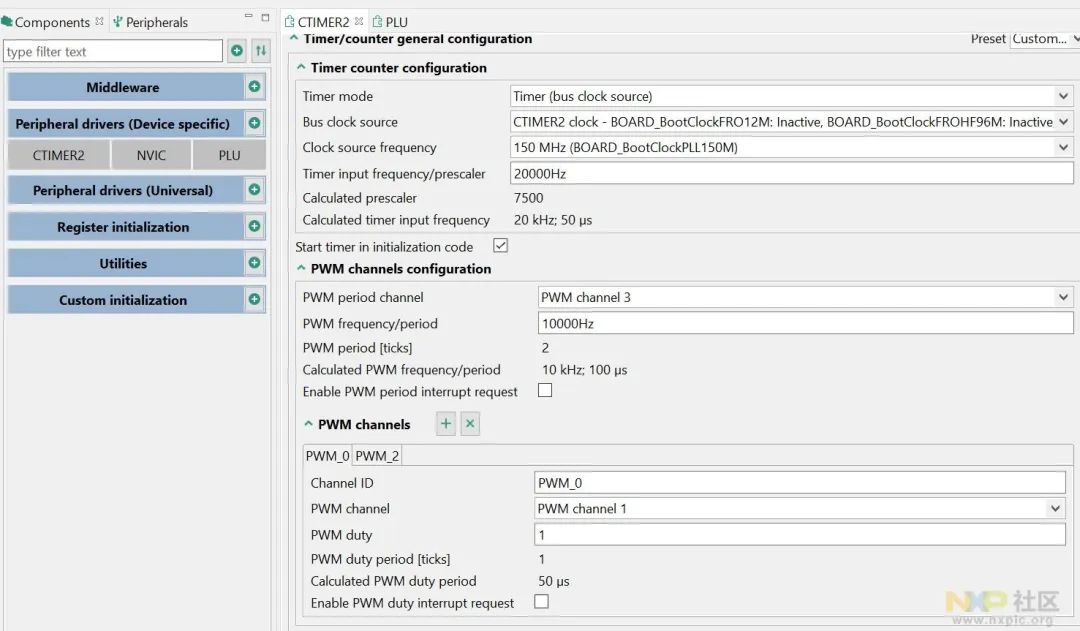
Task: Click the sort order icon next to filter
Action: [260, 51]
